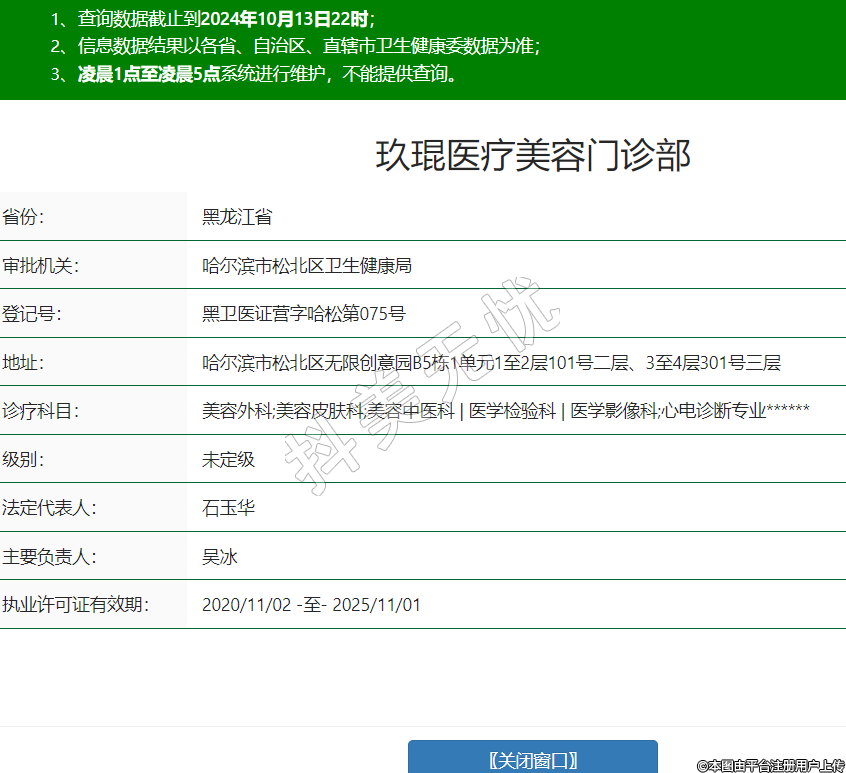Select the 审批机关 field label
Image resolution: width=846 pixels, height=773 pixels.
click(x=40, y=266)
